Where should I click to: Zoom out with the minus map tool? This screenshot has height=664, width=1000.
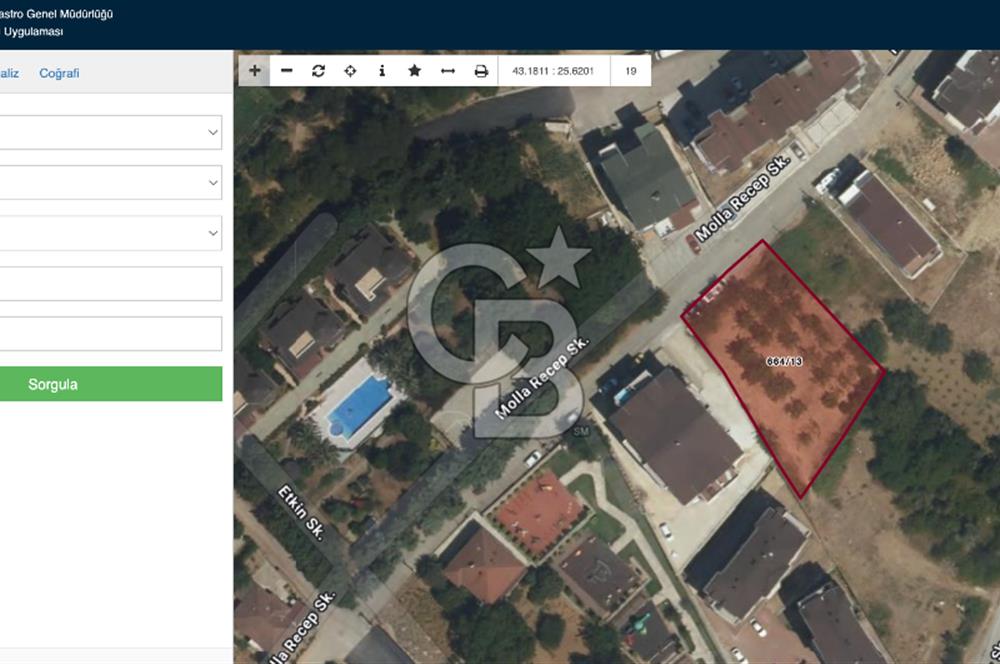coord(286,71)
